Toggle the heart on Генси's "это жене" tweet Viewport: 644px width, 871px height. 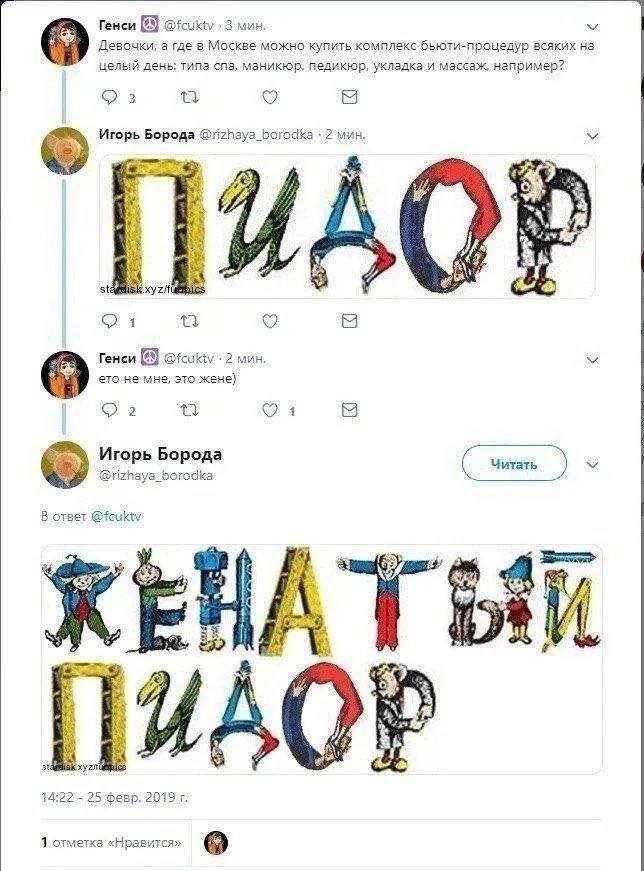pyautogui.click(x=269, y=410)
